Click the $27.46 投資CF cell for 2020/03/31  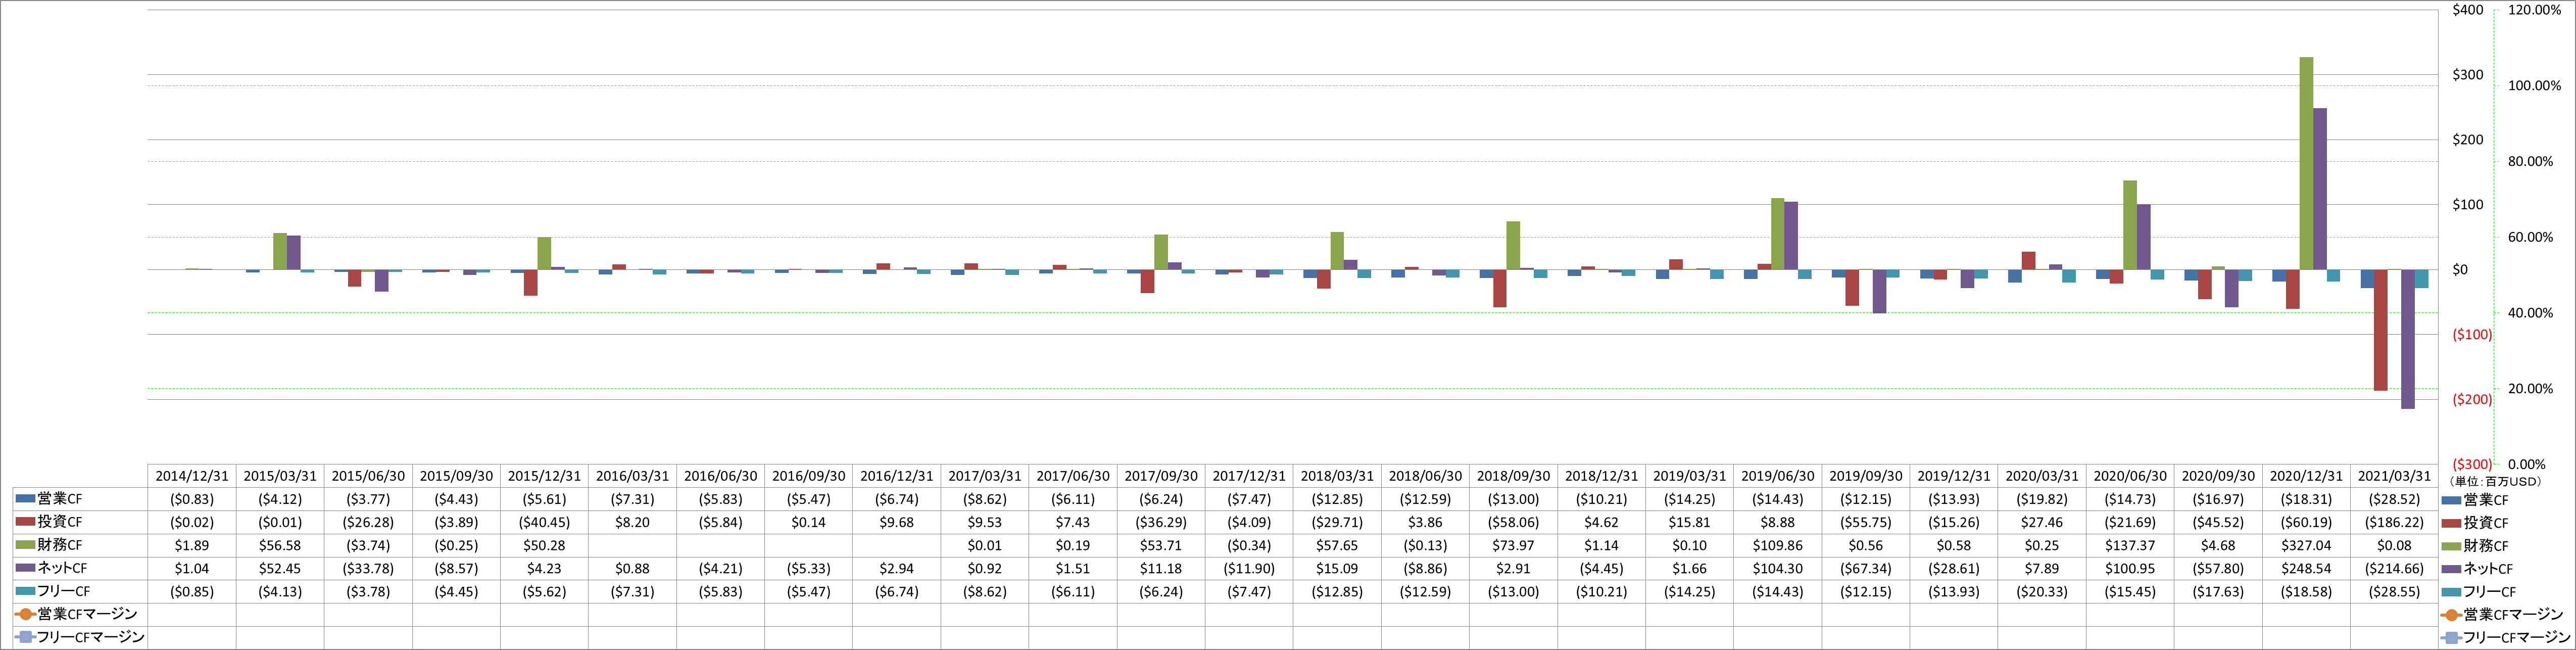click(x=2042, y=522)
